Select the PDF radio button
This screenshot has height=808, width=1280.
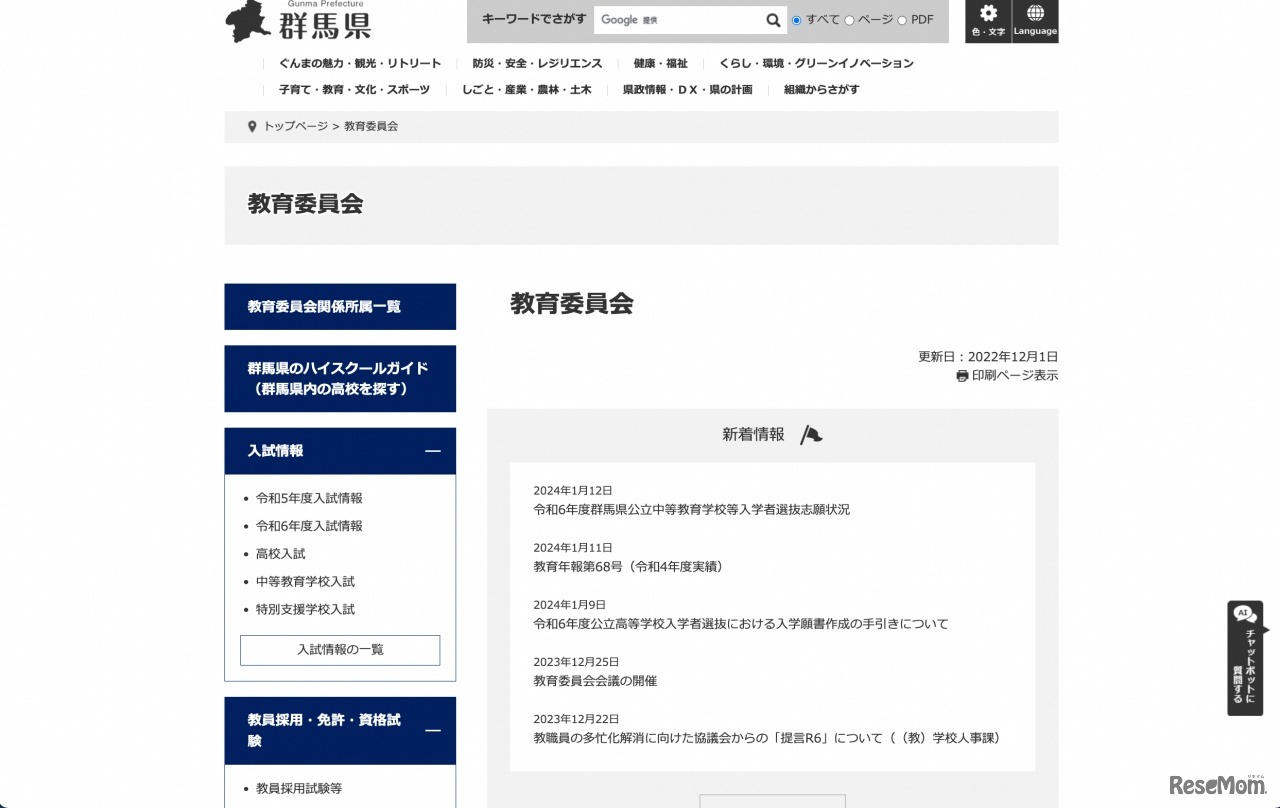902,20
